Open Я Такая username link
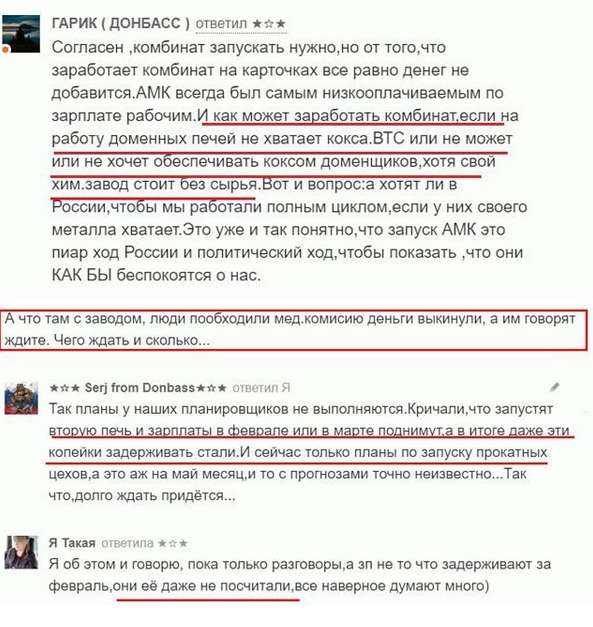The image size is (593, 627). click(72, 543)
